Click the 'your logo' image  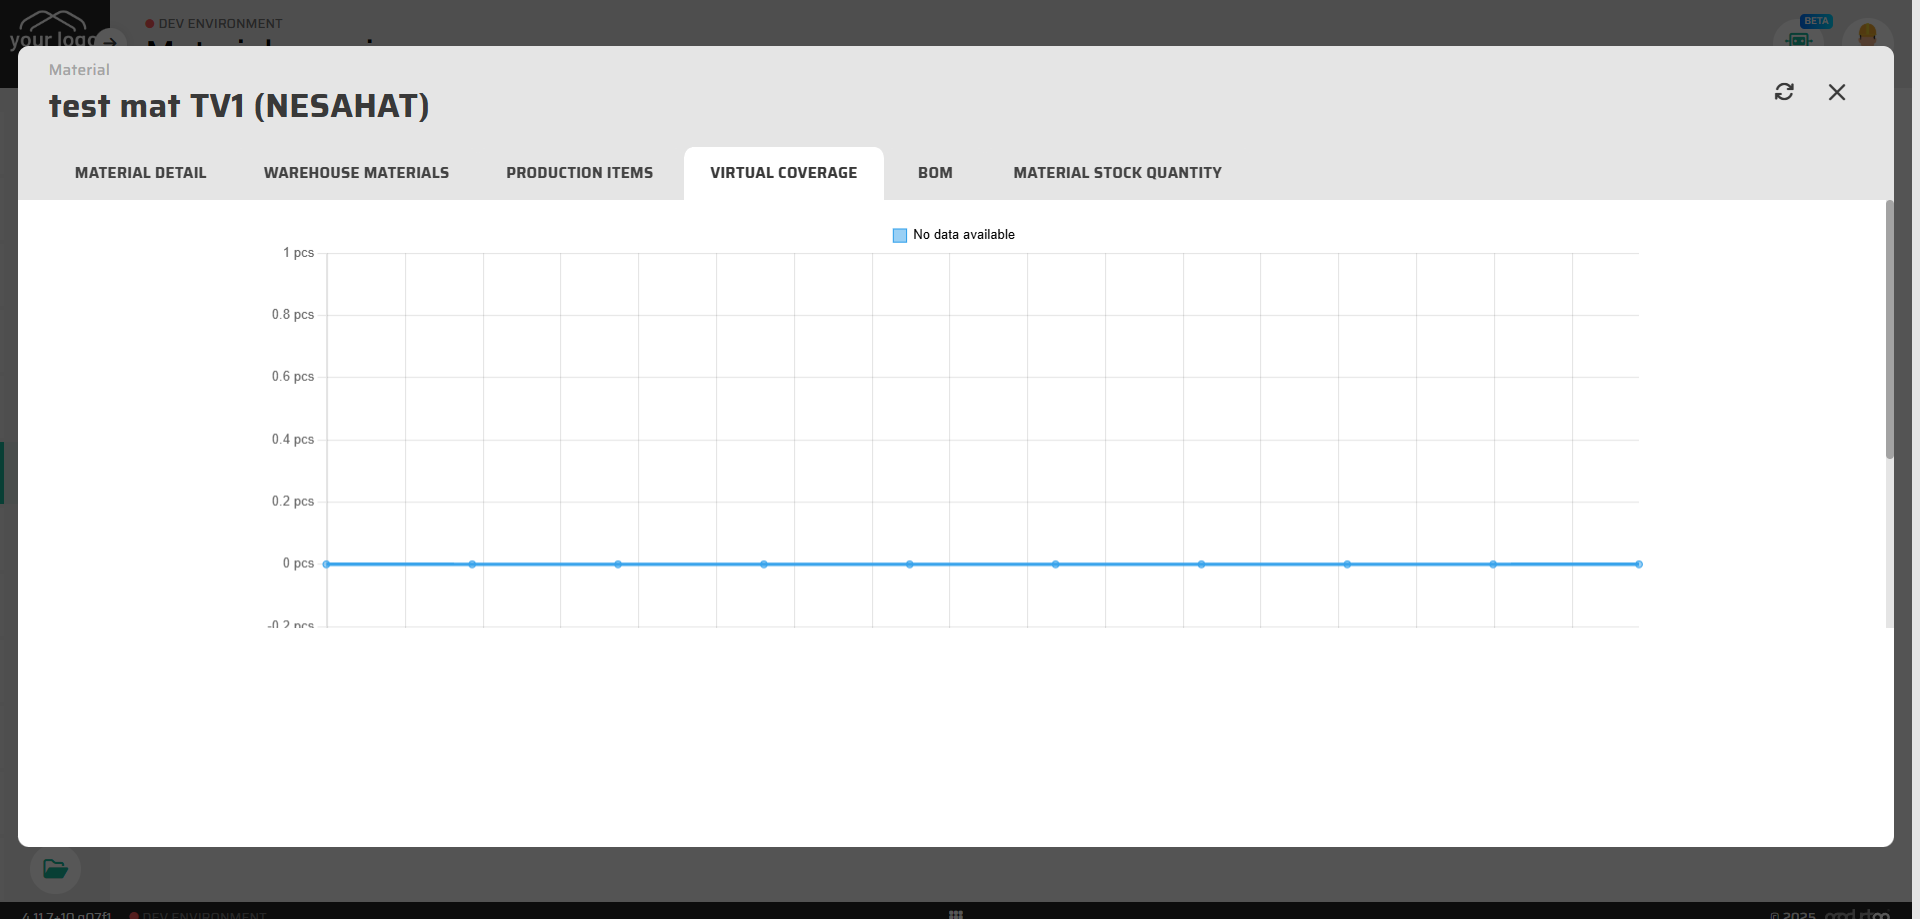(50, 30)
